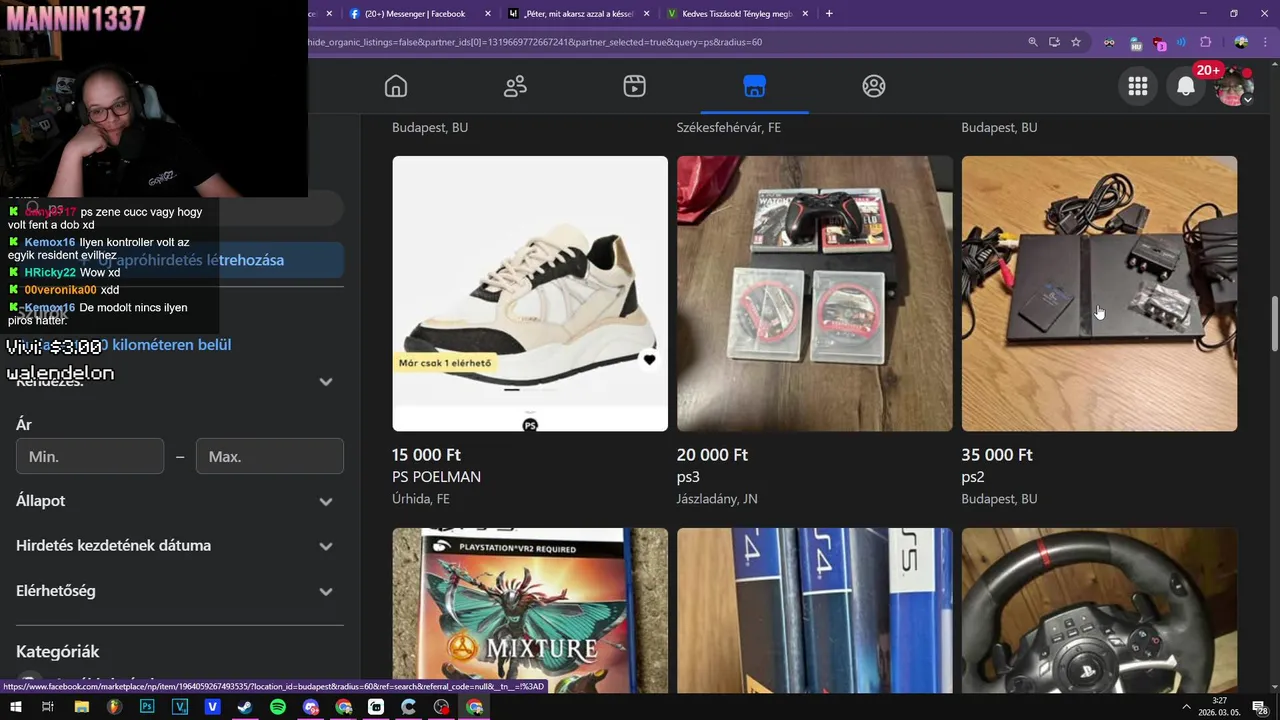Focus the Max. price input field
1280x720 pixels.
270,456
